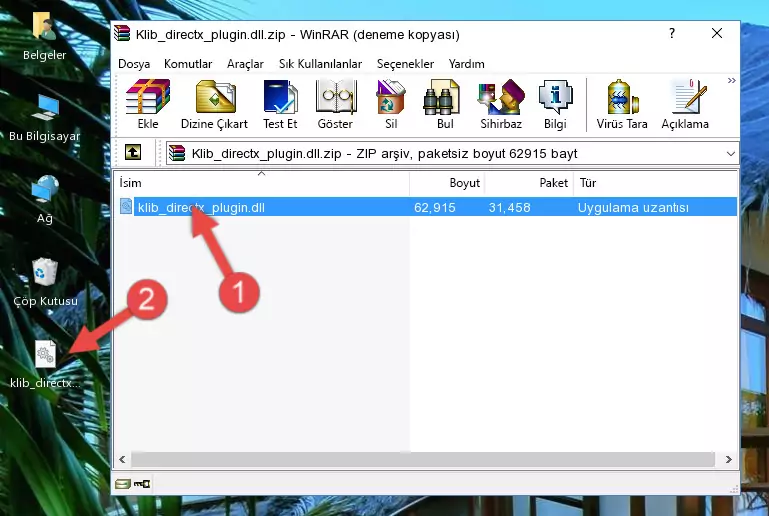
Task: Click the horizontal scrollbar track
Action: 423,460
